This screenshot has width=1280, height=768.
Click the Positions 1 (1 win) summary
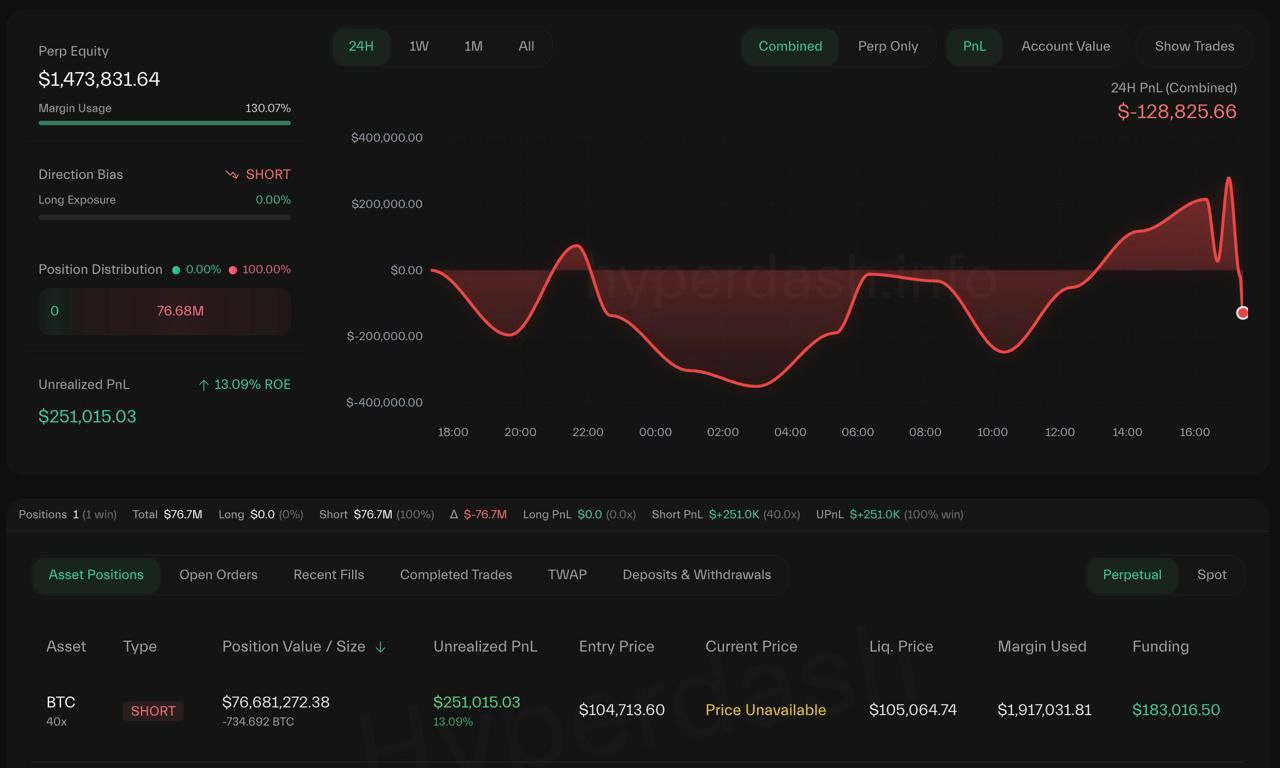pyautogui.click(x=68, y=514)
